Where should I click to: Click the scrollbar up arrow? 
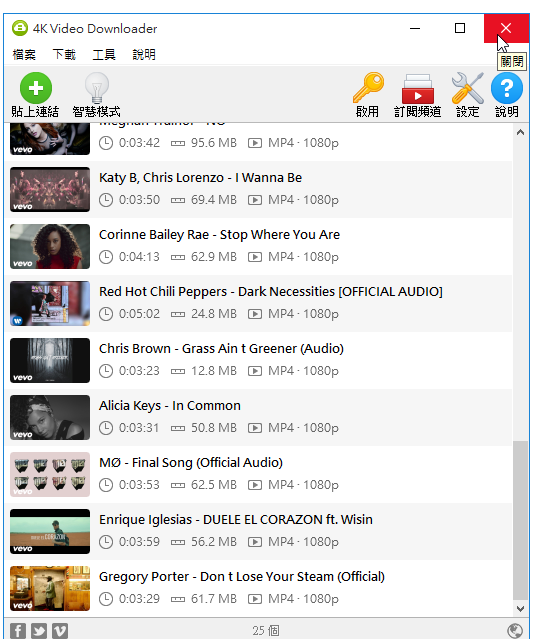pos(520,132)
